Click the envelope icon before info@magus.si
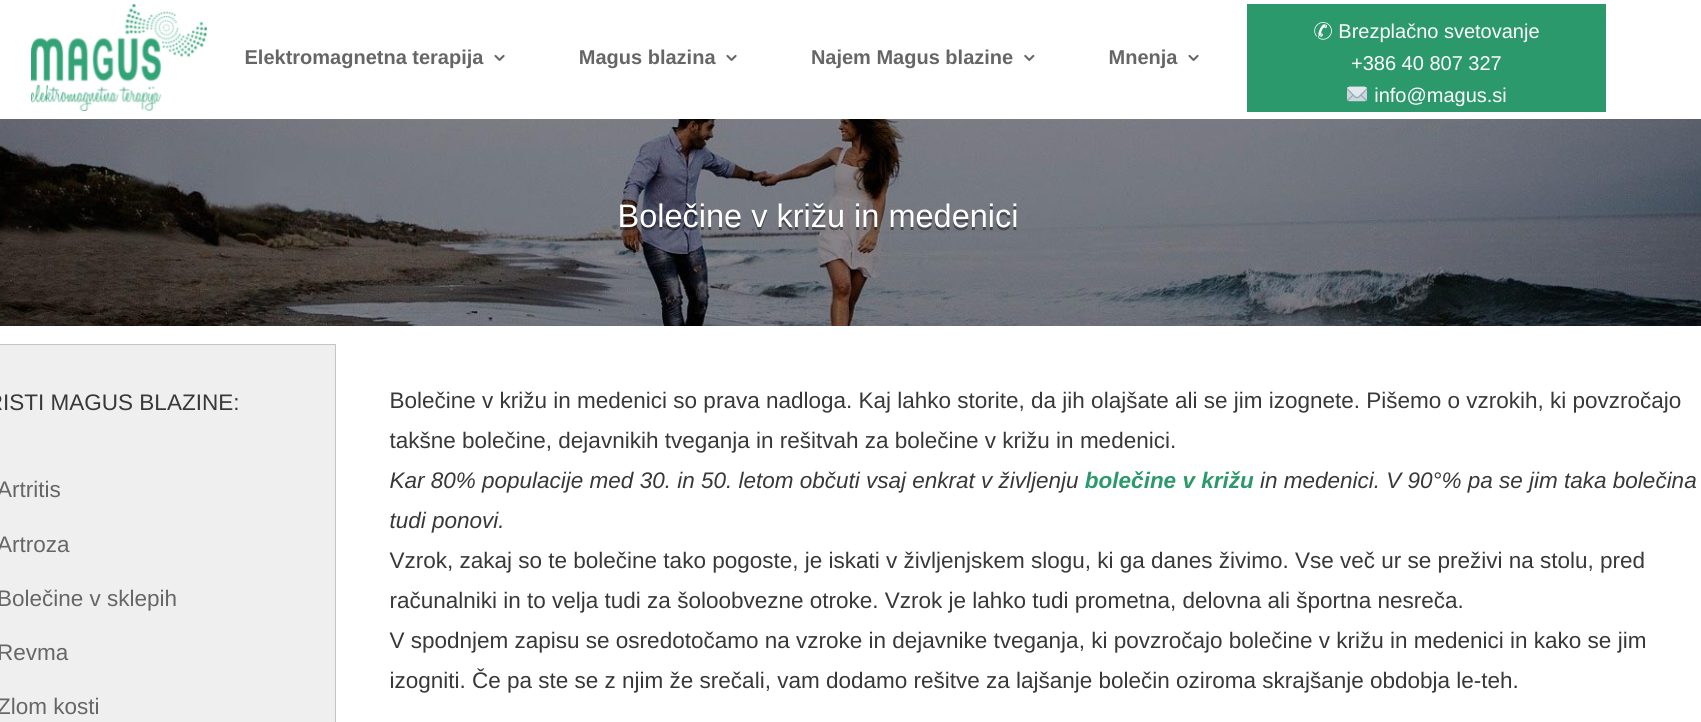Viewport: 1701px width, 722px height. (1357, 94)
